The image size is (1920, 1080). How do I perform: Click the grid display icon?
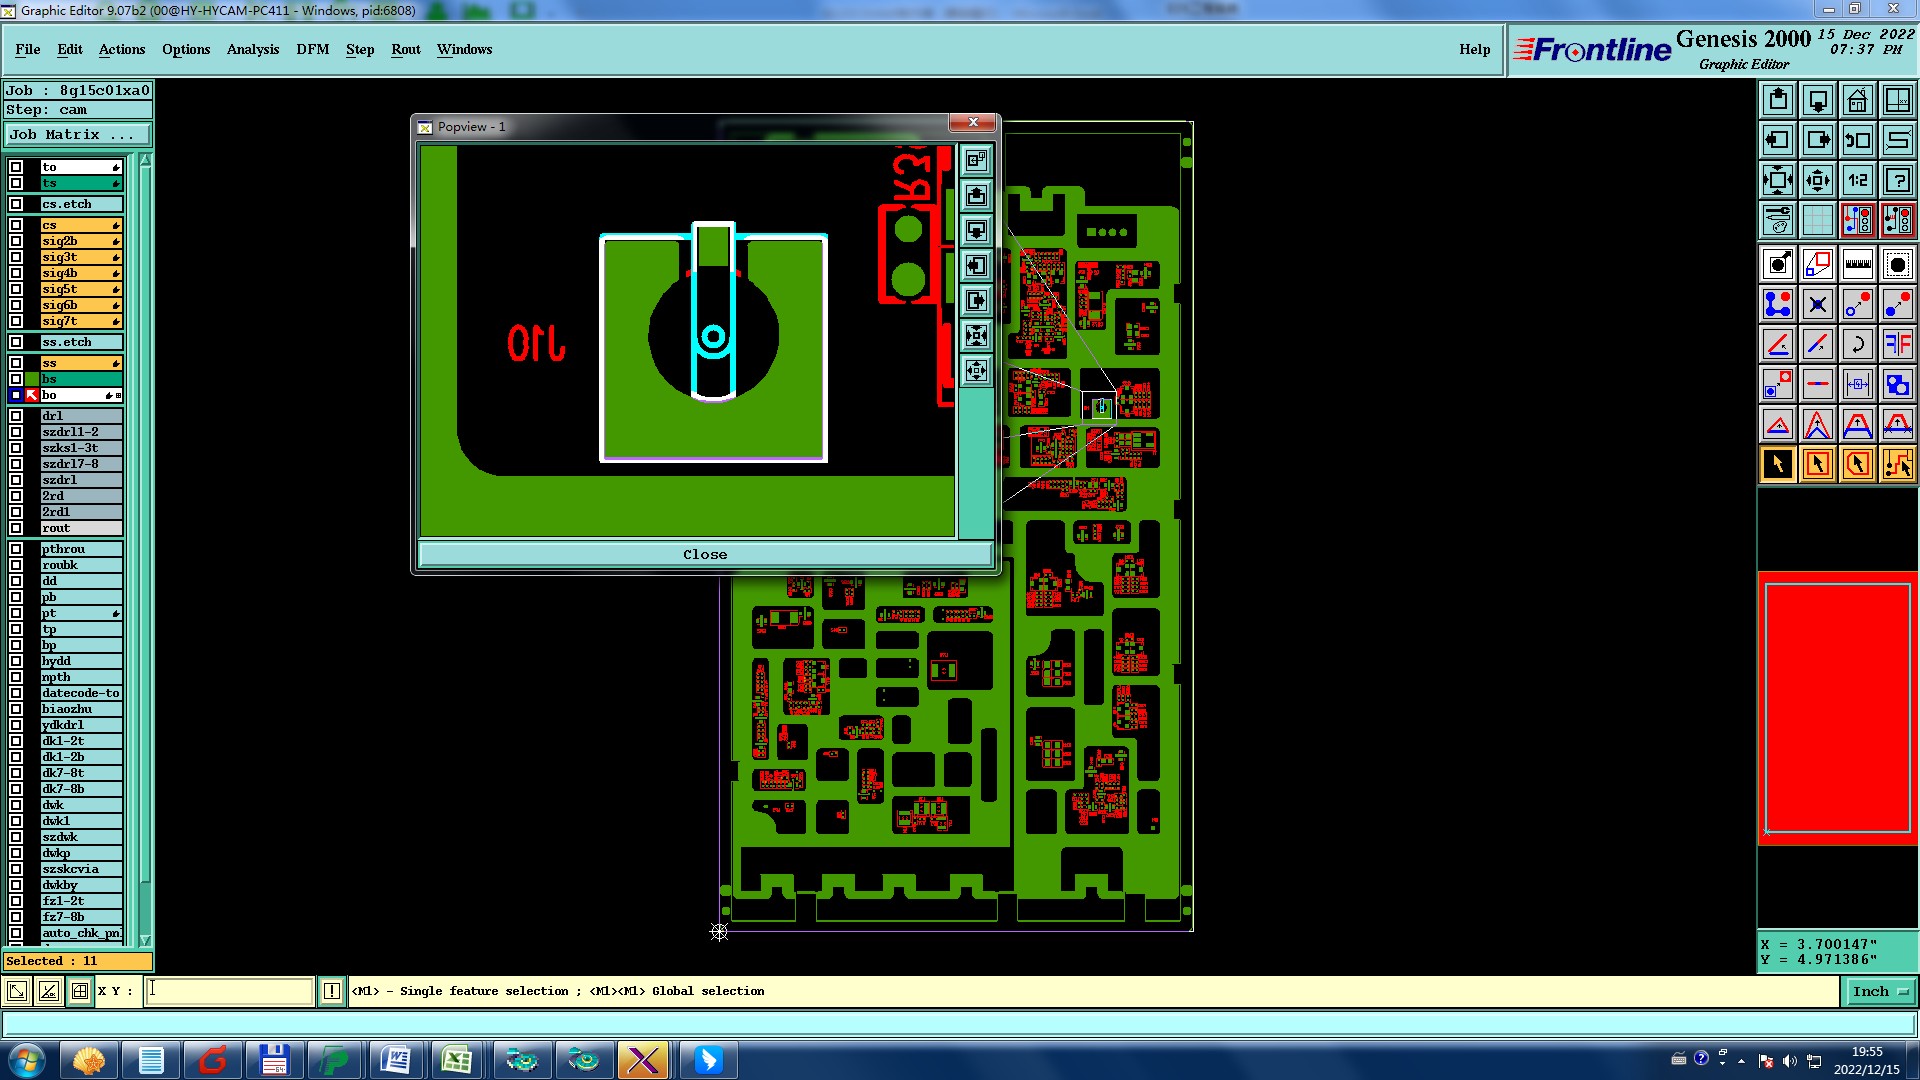coord(1817,220)
